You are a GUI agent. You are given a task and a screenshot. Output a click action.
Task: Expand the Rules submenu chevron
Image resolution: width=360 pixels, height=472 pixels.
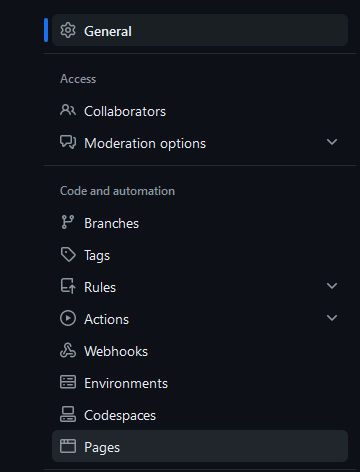click(332, 286)
